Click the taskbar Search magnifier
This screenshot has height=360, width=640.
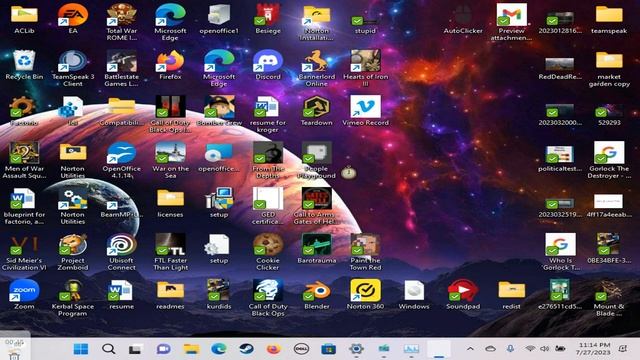(x=108, y=349)
